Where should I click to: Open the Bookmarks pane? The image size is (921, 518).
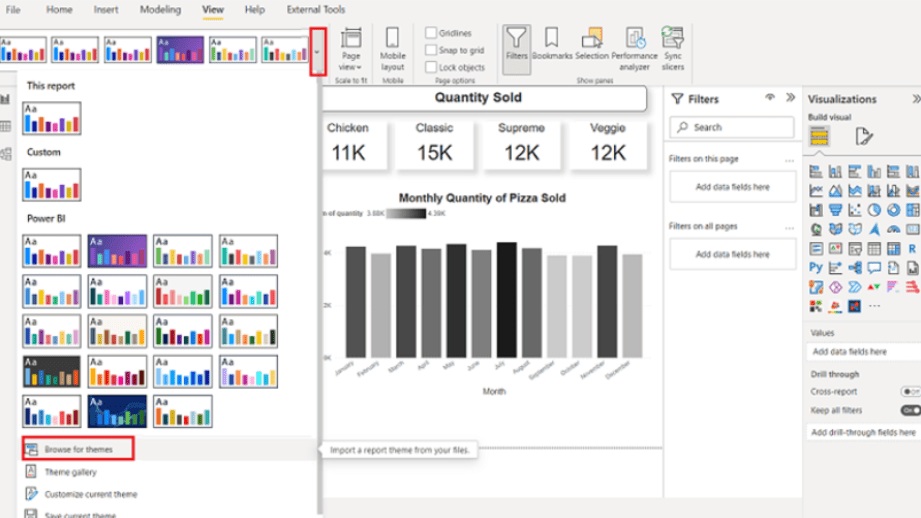point(551,45)
